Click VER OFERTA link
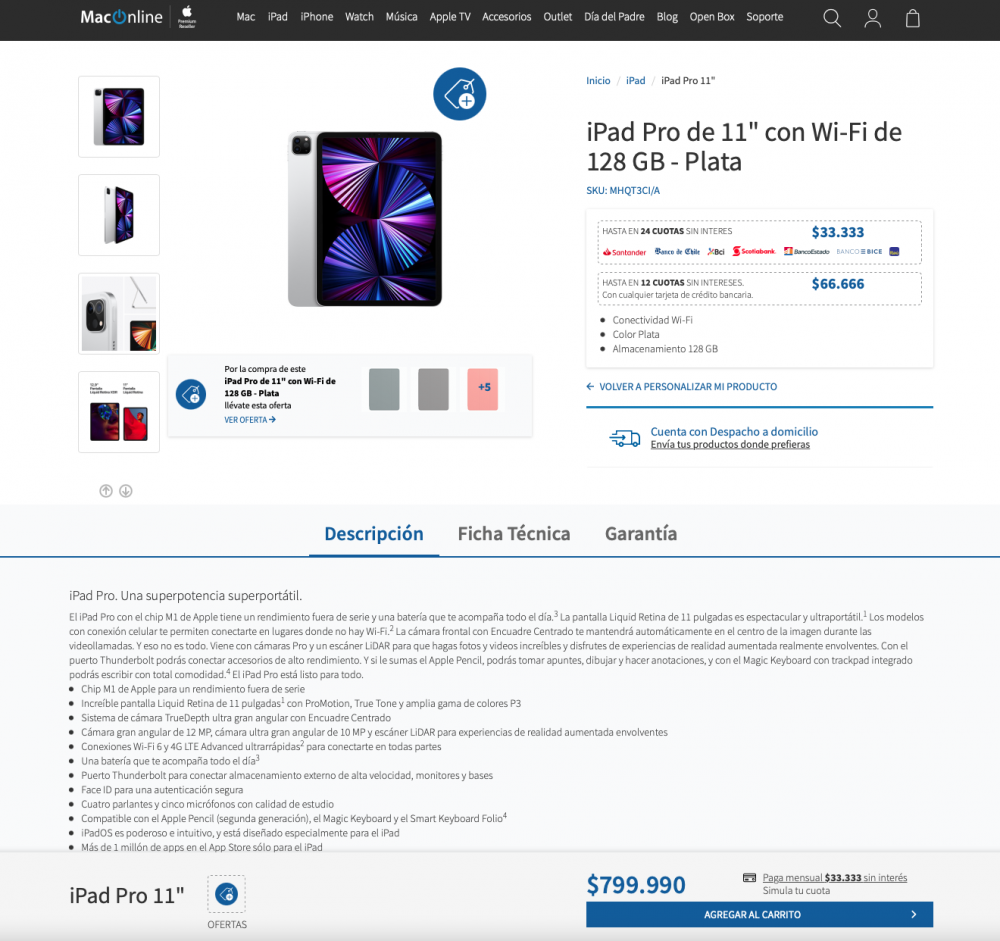The image size is (1000, 941). pos(250,420)
